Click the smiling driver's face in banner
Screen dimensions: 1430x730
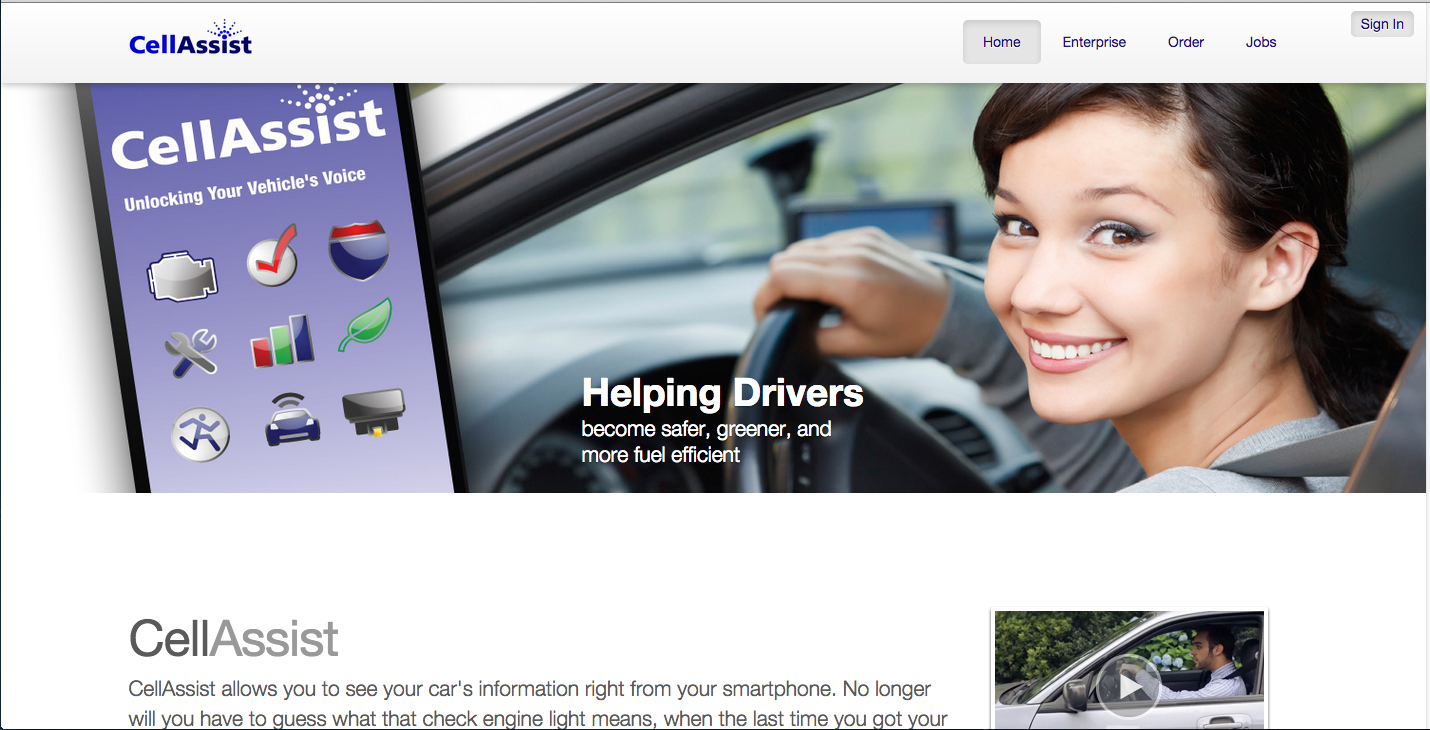click(1070, 270)
